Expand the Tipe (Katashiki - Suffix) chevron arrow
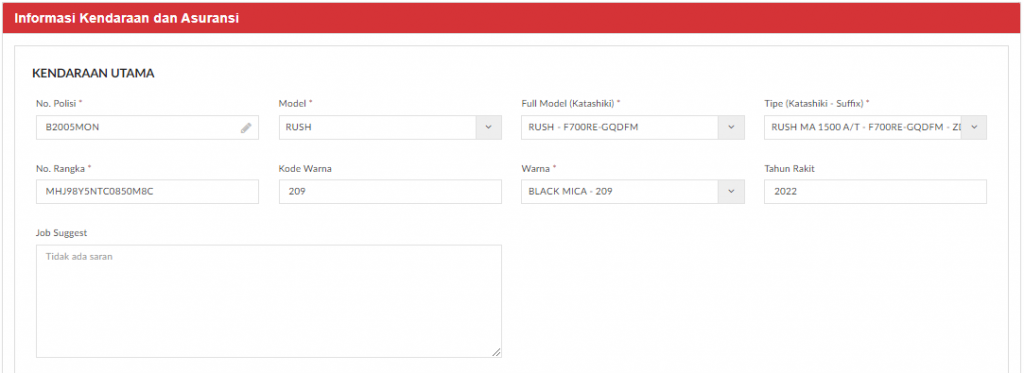This screenshot has height=373, width=1024. point(974,127)
